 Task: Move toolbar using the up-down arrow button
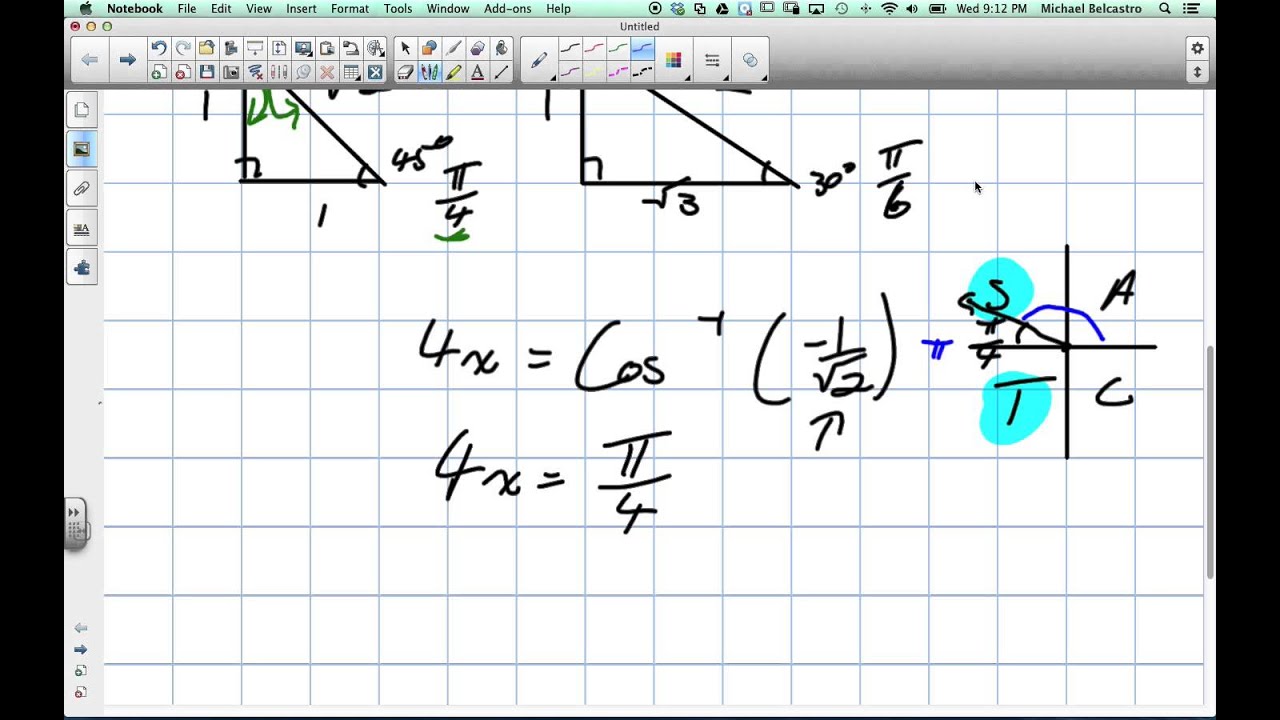pos(1197,72)
